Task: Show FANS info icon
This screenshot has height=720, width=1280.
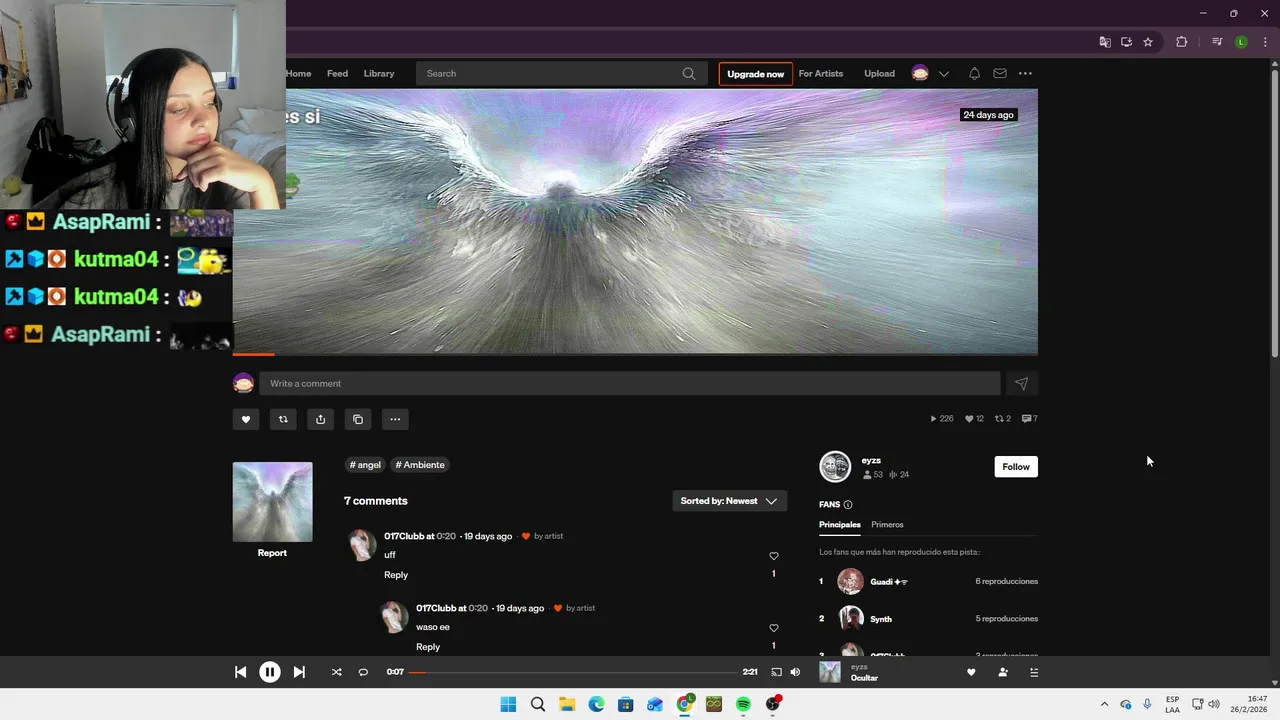Action: click(x=848, y=505)
